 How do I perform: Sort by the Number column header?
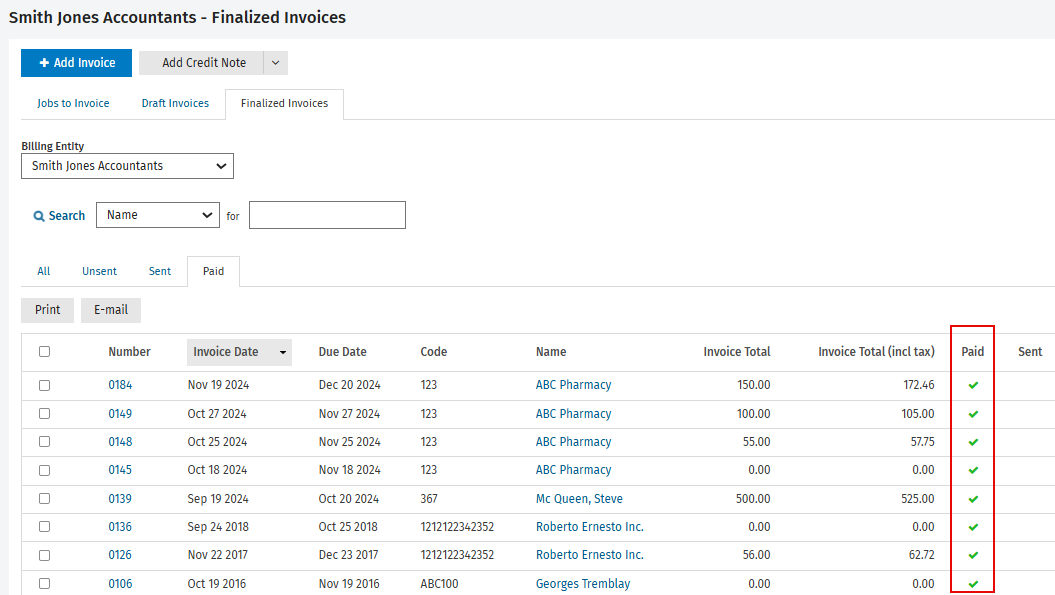[129, 352]
